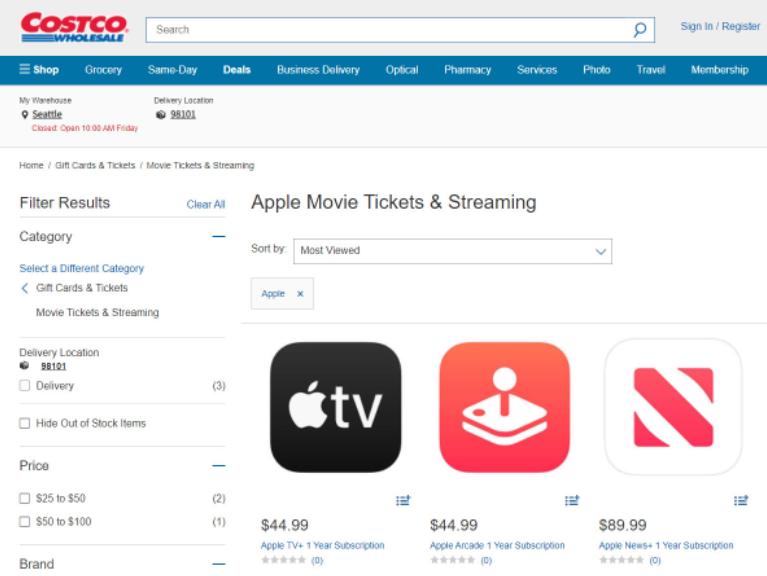The height and width of the screenshot is (576, 767).
Task: Check the Delivery filter checkbox
Action: [24, 386]
